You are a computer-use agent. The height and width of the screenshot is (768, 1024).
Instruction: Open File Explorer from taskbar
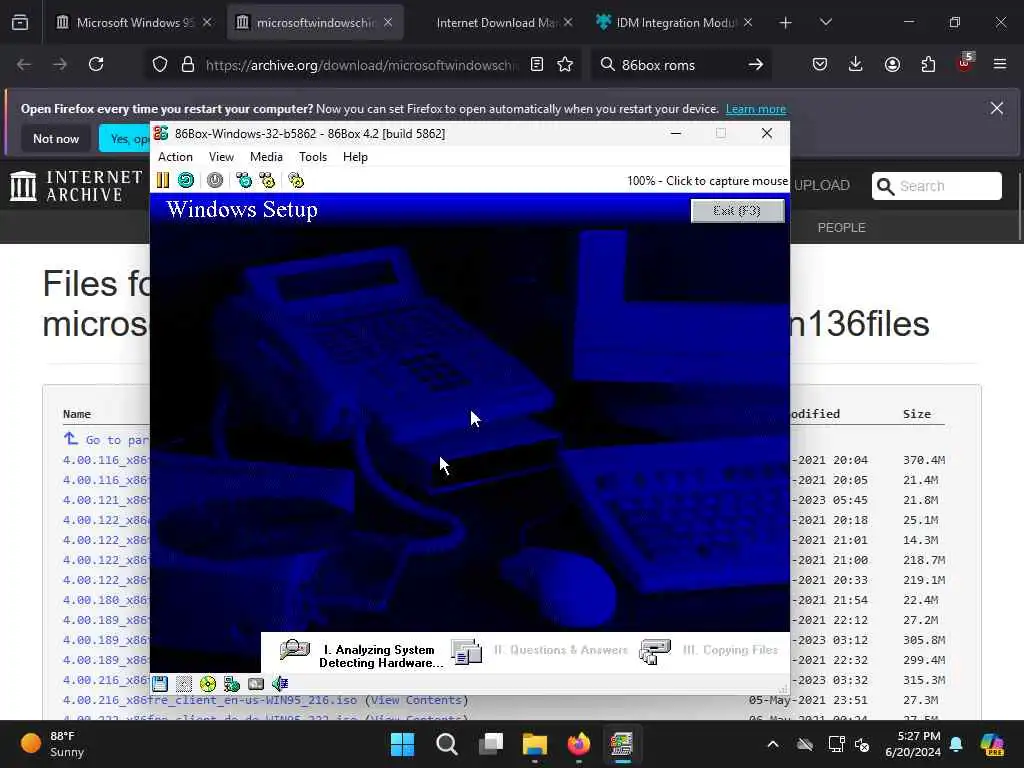tap(534, 744)
